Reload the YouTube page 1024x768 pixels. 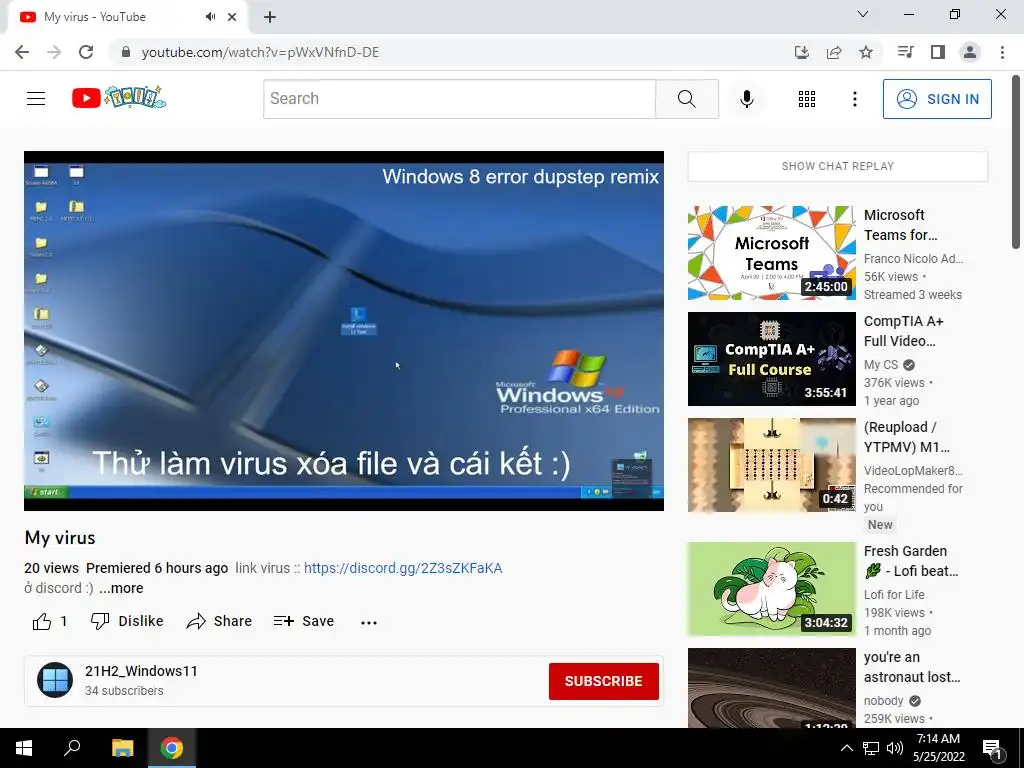click(x=86, y=52)
